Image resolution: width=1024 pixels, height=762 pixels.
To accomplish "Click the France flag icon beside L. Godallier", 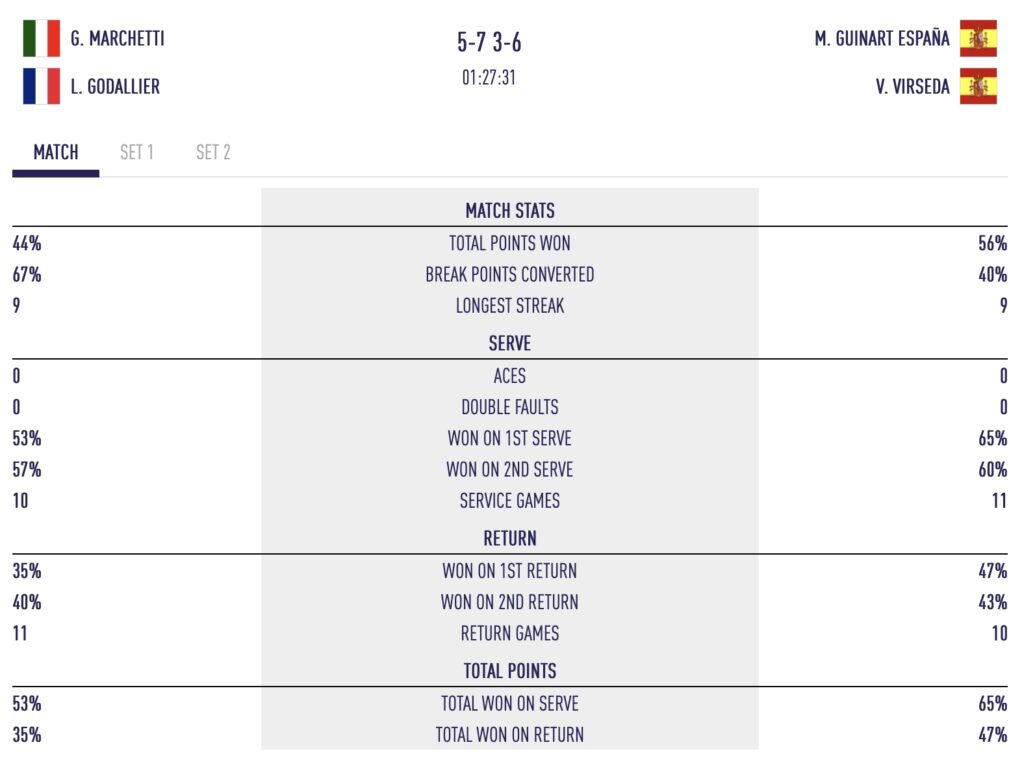I will 41,86.
